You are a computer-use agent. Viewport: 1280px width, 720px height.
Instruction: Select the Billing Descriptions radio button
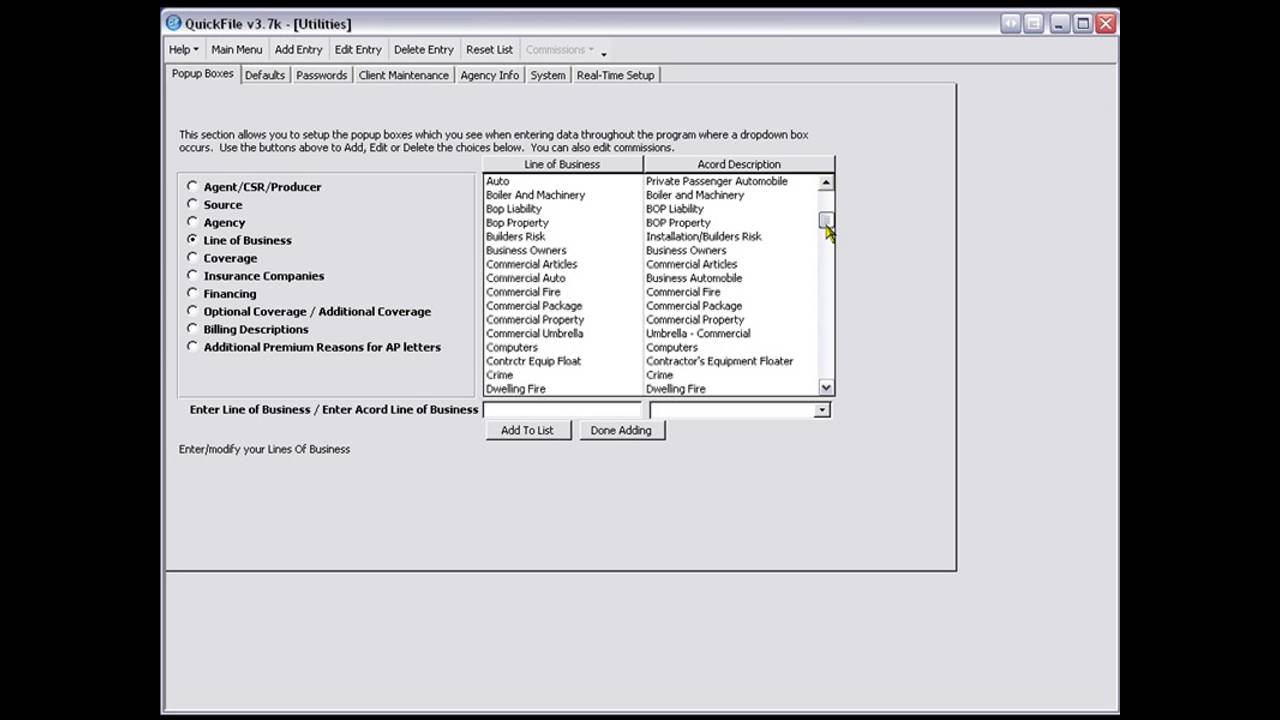tap(192, 329)
